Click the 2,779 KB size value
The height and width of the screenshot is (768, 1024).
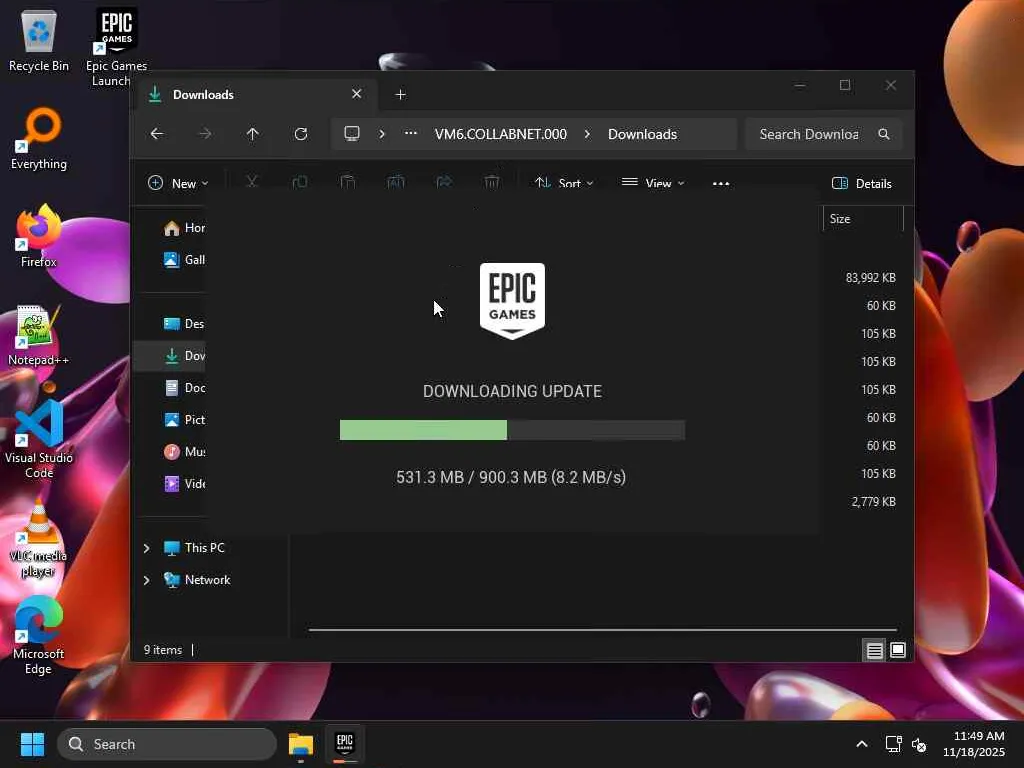click(x=874, y=502)
